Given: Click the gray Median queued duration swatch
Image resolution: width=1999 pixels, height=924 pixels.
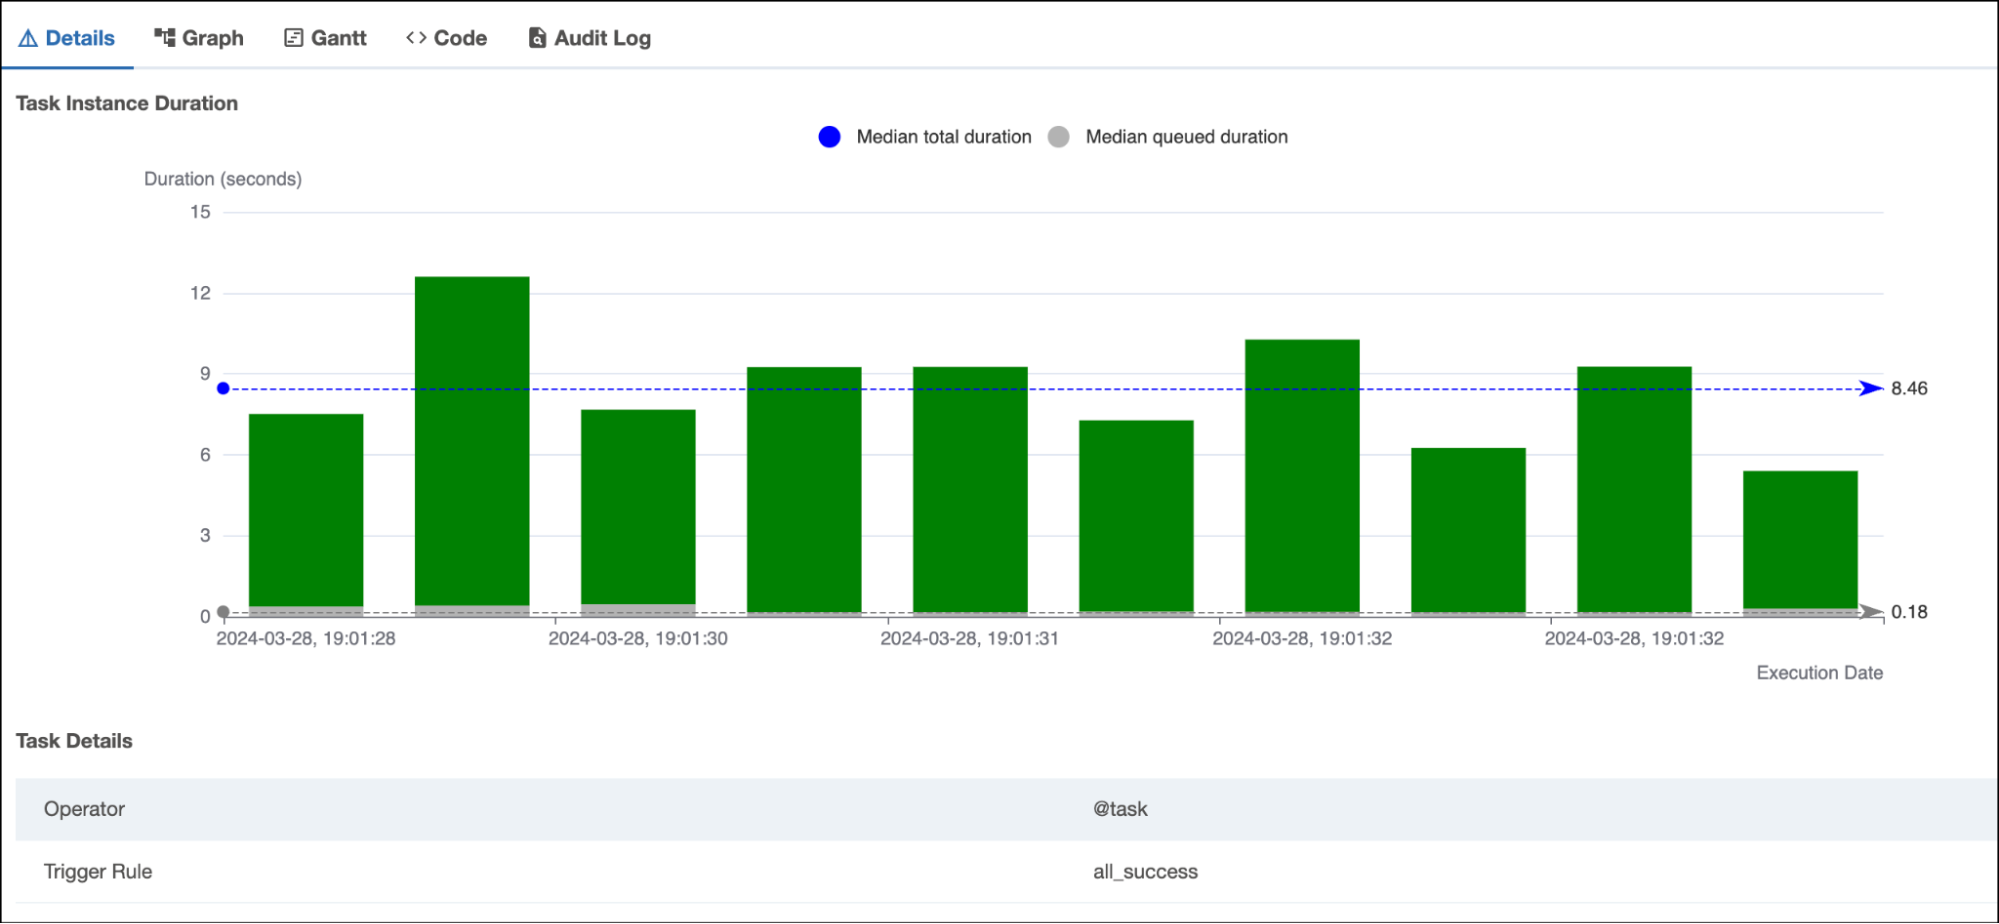Looking at the screenshot, I should click(1058, 137).
